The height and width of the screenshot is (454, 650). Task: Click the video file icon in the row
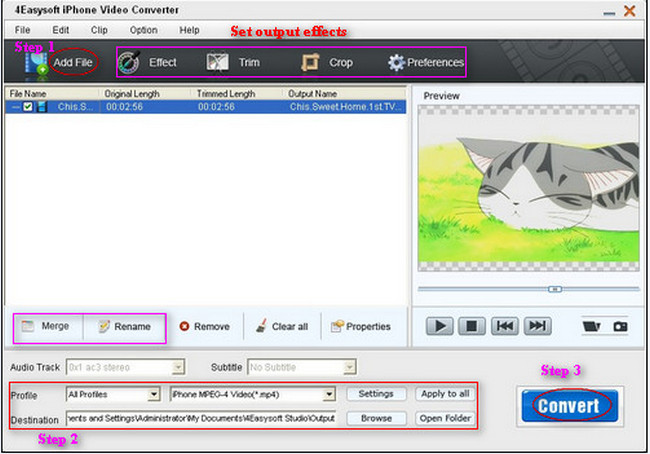click(41, 107)
